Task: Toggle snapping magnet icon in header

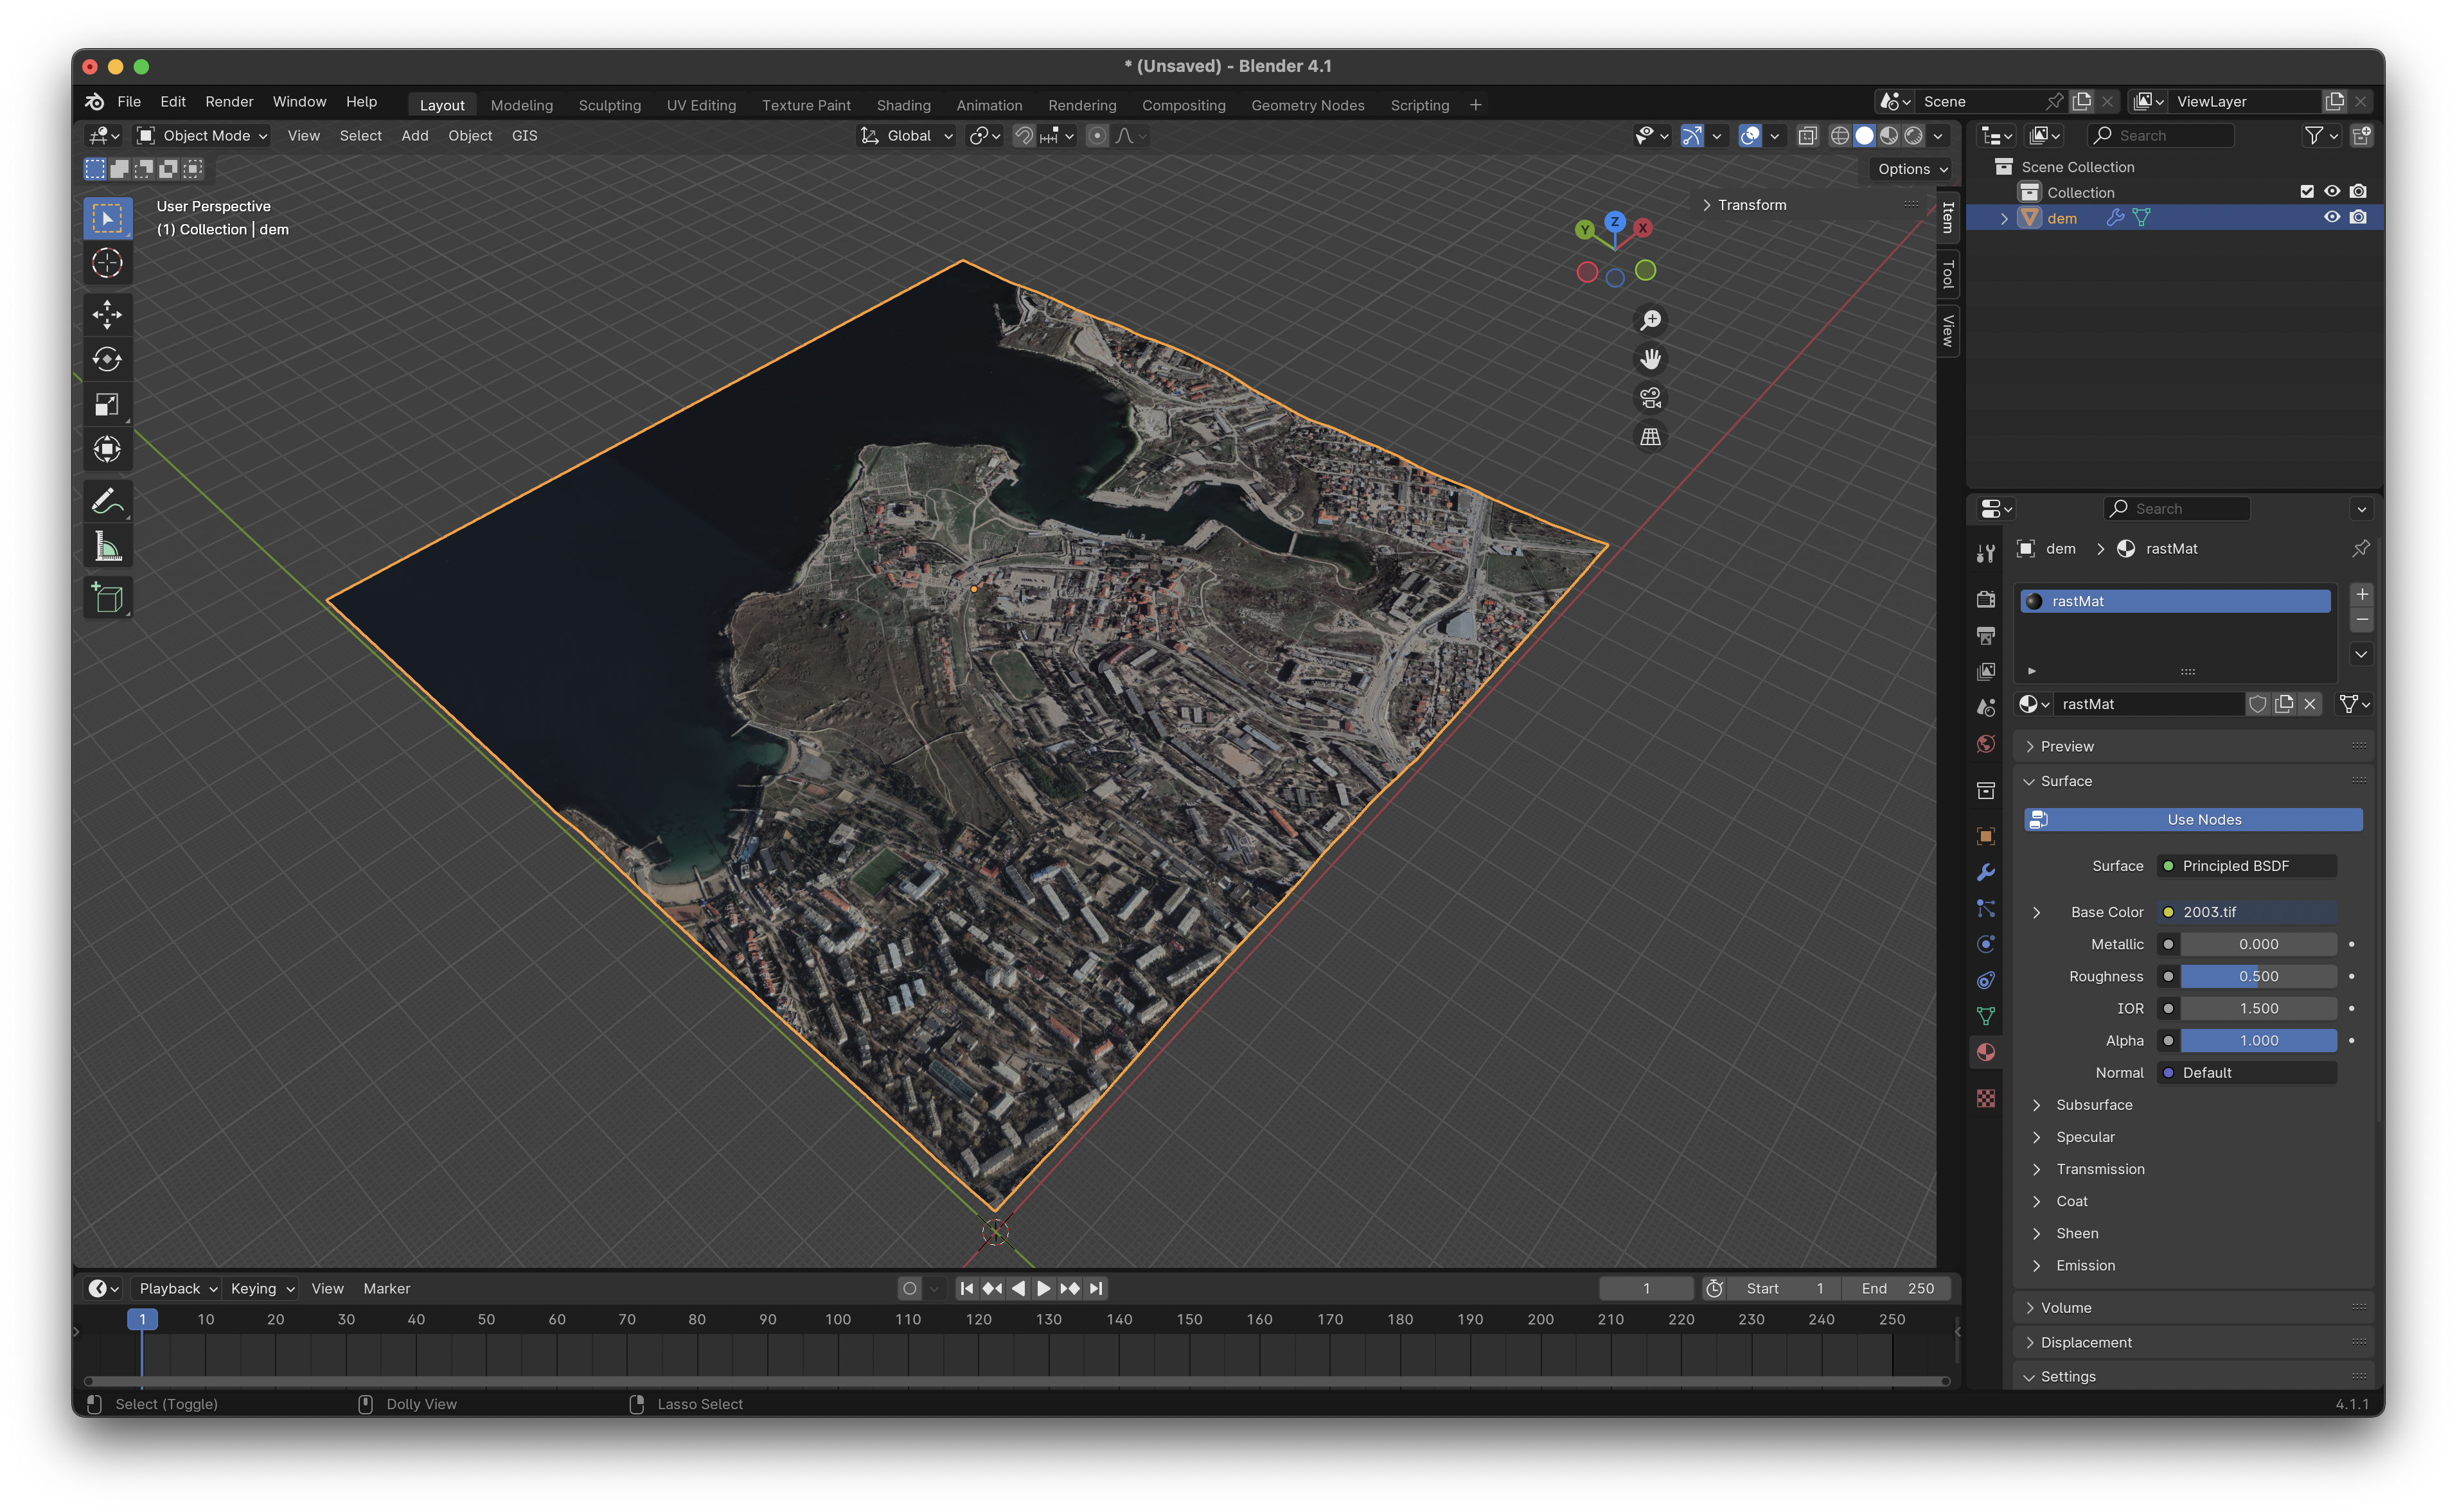Action: pos(1024,136)
